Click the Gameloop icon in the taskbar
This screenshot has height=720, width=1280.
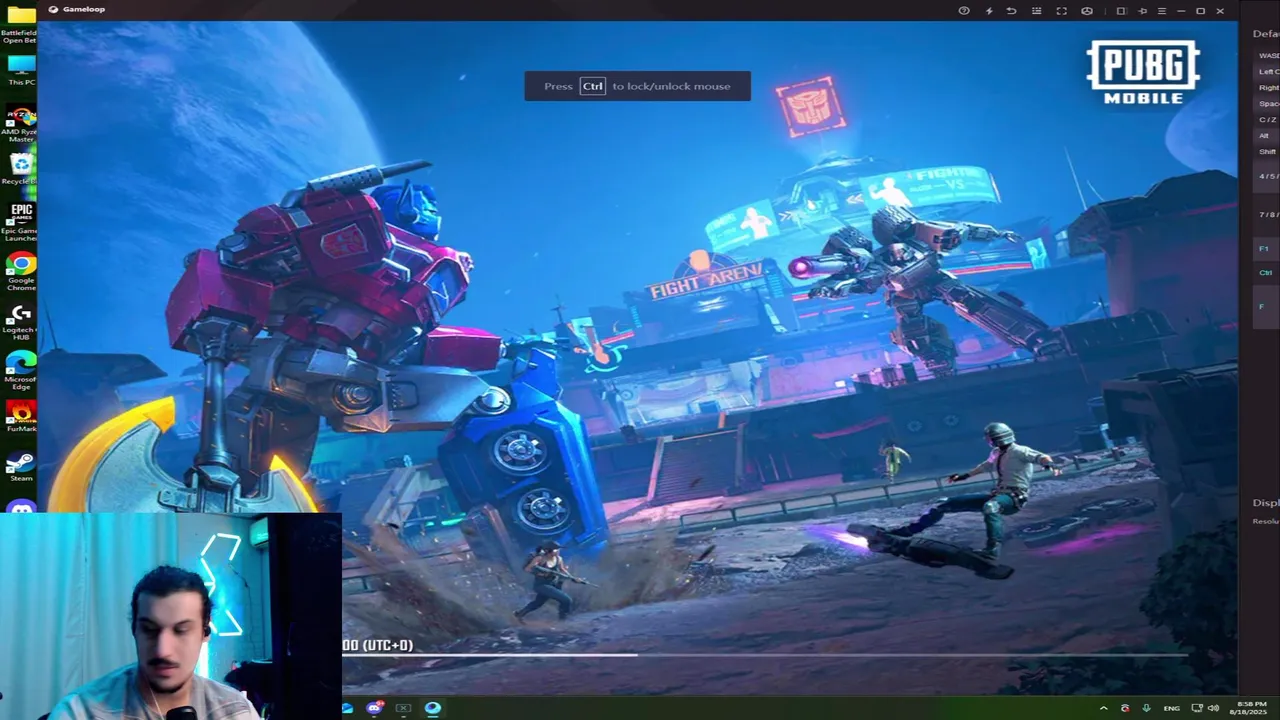pyautogui.click(x=433, y=708)
